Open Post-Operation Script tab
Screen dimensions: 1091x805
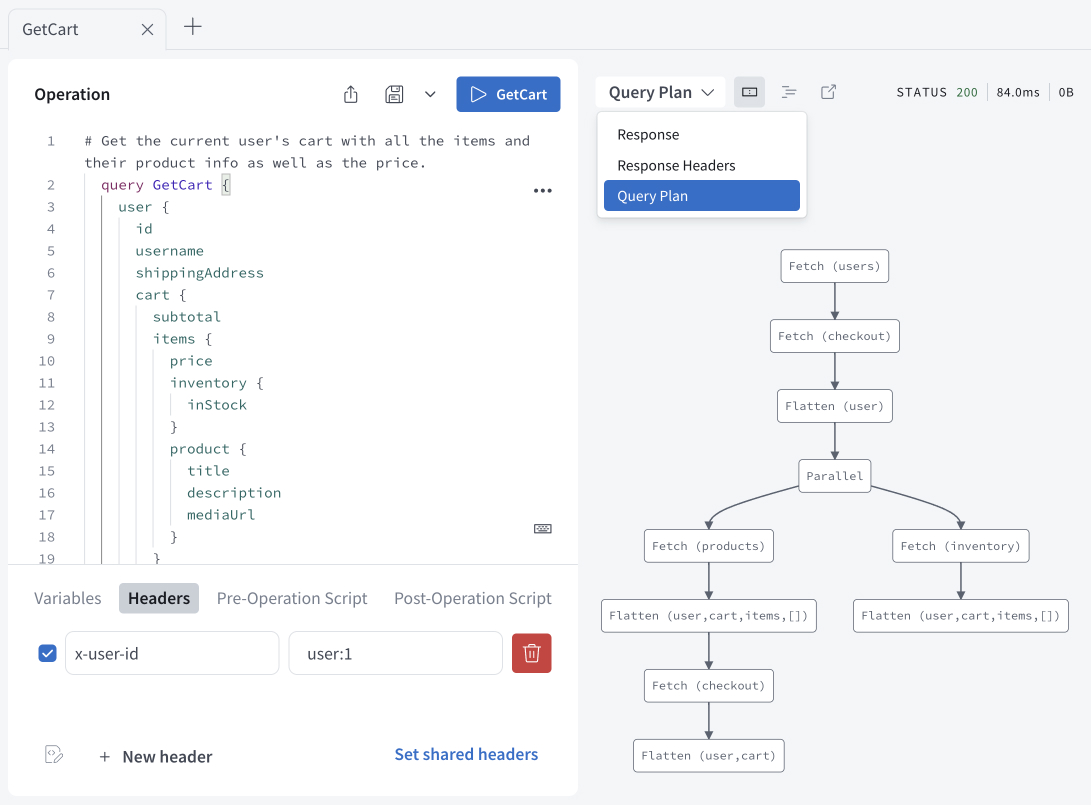[x=472, y=598]
